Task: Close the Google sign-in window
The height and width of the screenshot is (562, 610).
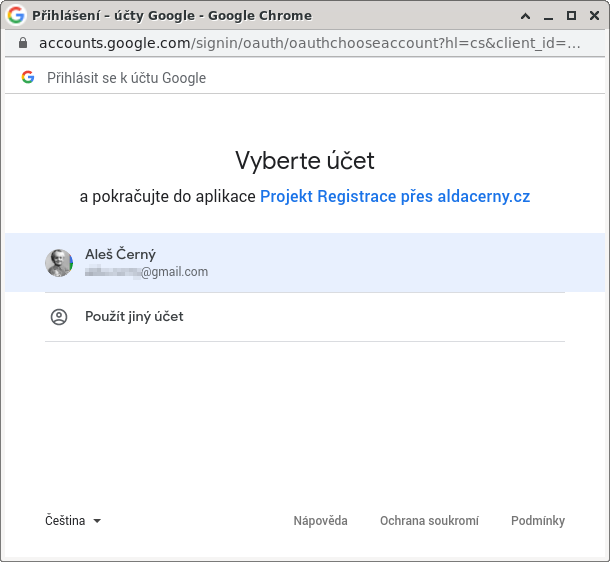Action: click(x=594, y=16)
